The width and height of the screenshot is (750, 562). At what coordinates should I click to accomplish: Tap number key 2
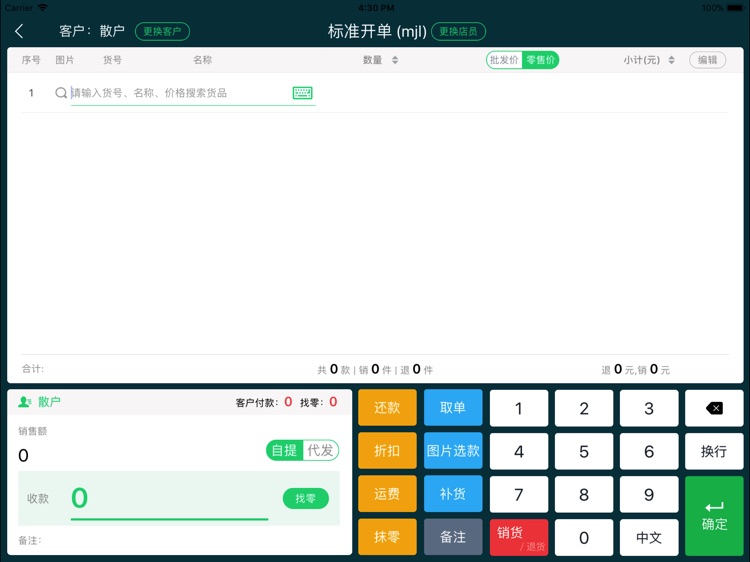pyautogui.click(x=584, y=408)
